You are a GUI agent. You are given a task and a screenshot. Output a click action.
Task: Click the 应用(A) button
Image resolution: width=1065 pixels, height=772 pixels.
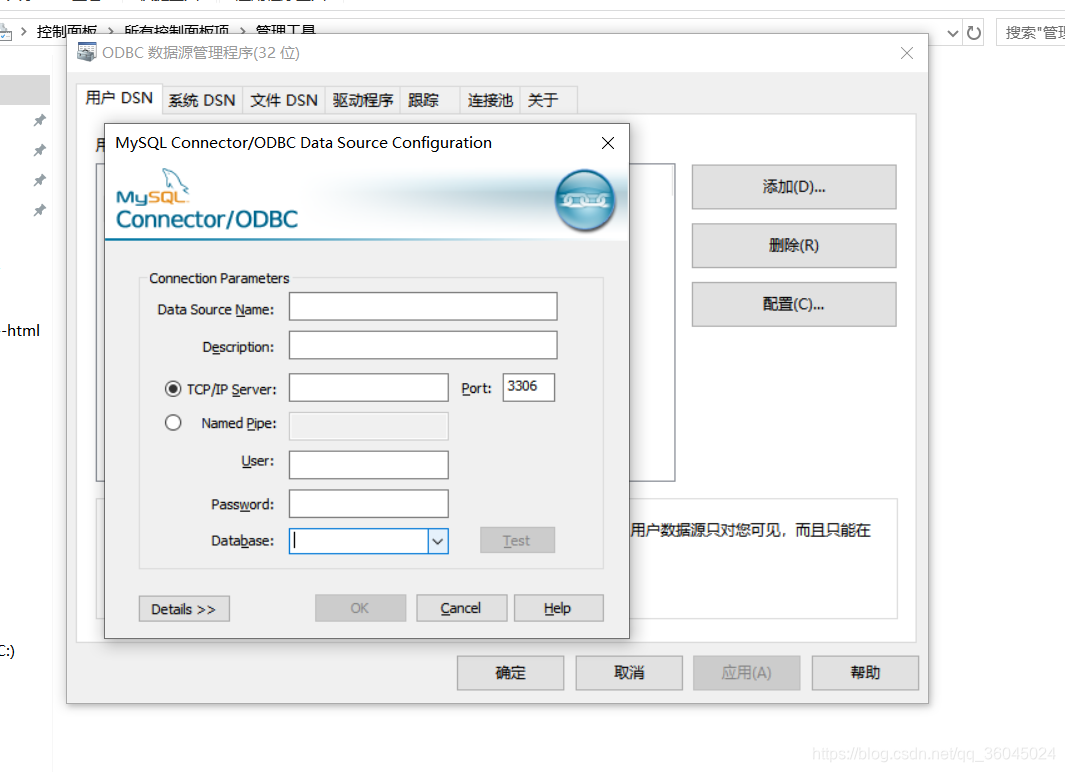click(746, 673)
